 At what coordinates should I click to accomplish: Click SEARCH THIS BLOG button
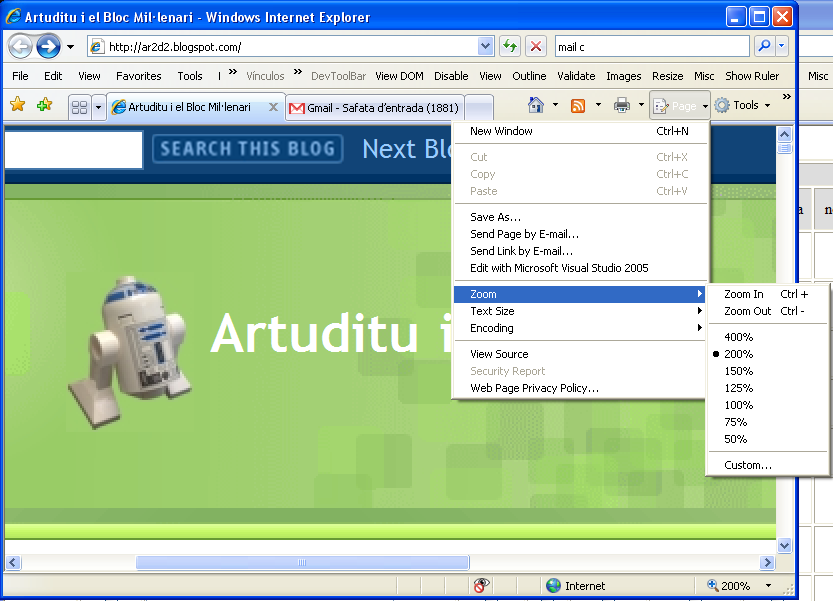248,149
